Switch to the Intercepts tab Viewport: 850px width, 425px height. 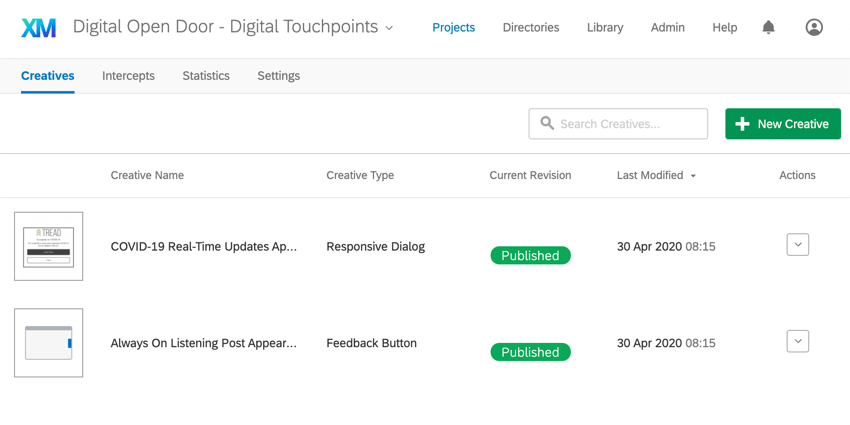tap(128, 76)
